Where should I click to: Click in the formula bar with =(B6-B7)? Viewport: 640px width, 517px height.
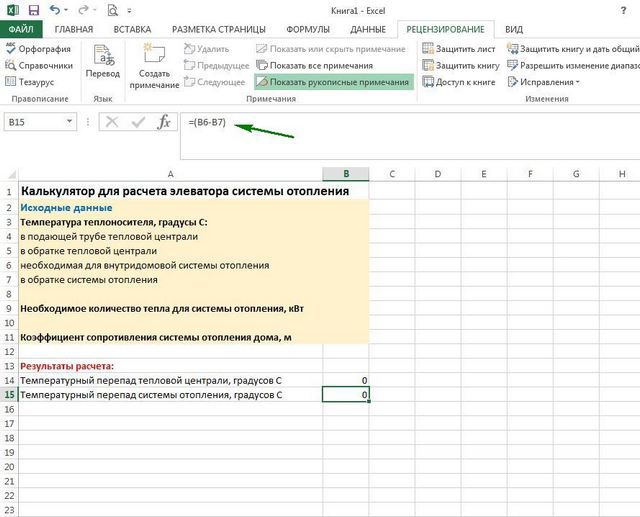coord(400,121)
